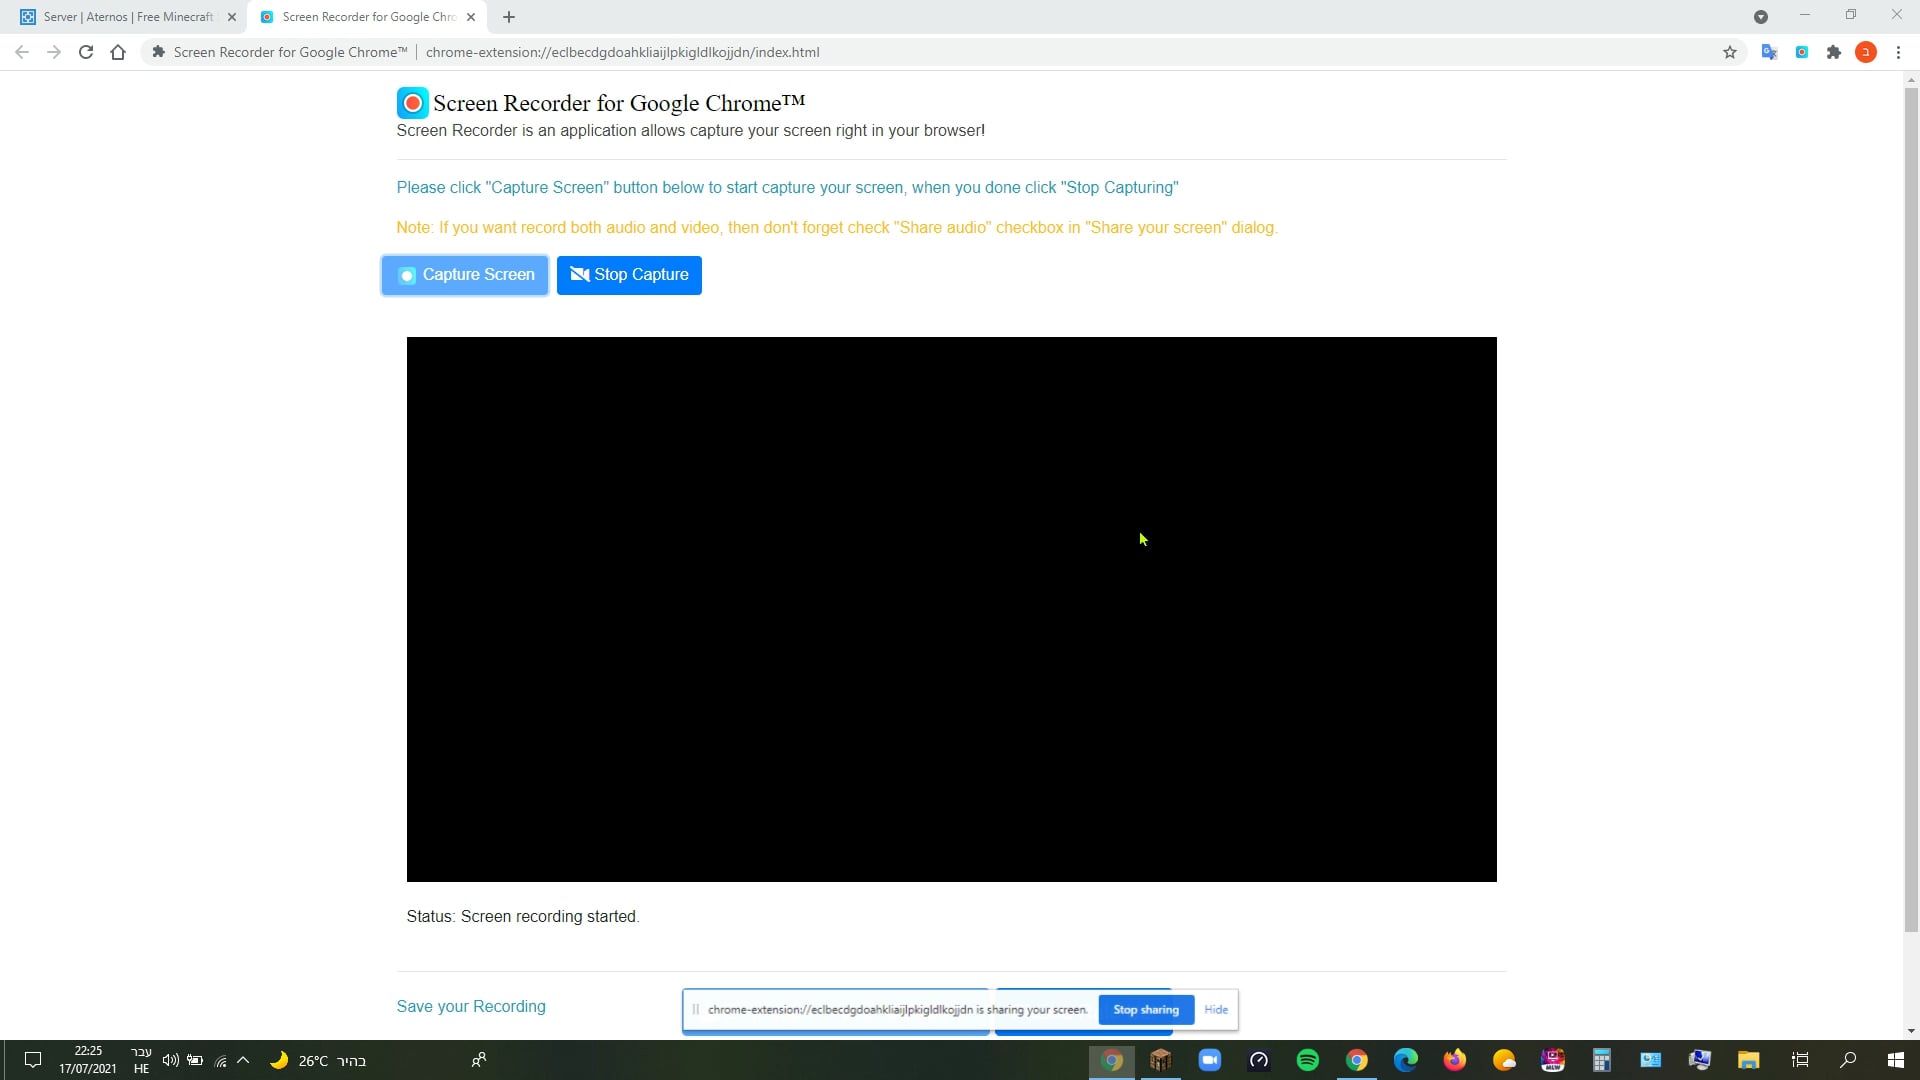Click the scrollbar up arrow
This screenshot has width=1920, height=1080.
pyautogui.click(x=1911, y=79)
